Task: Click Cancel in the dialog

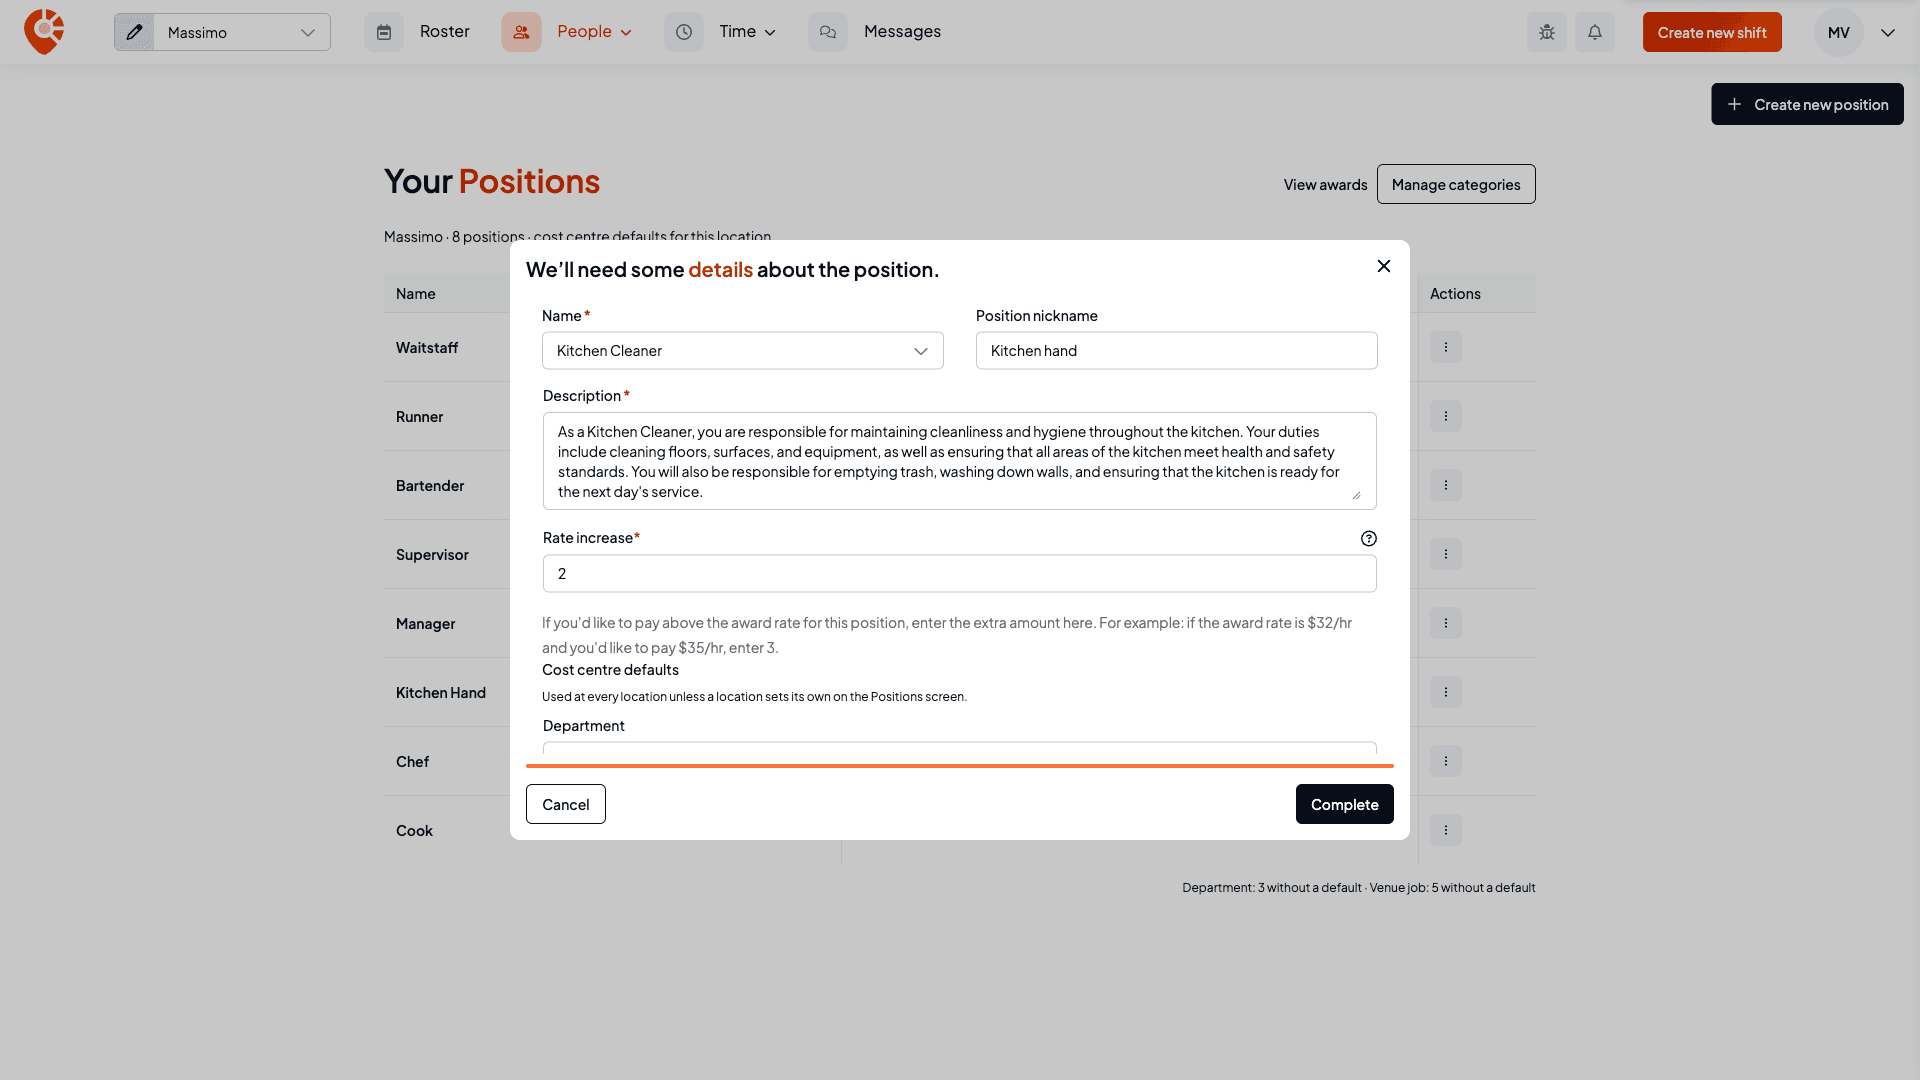Action: pos(566,804)
